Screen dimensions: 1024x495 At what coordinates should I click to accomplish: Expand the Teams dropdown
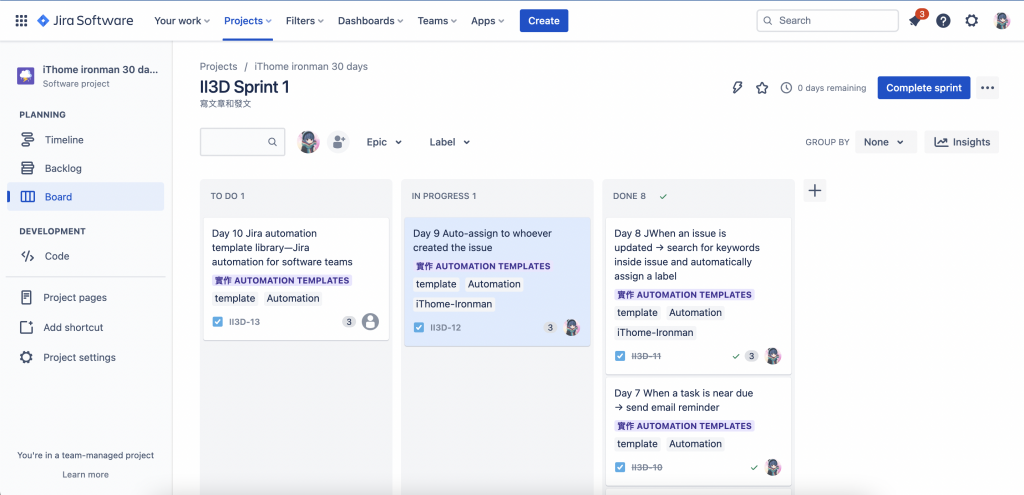point(438,21)
